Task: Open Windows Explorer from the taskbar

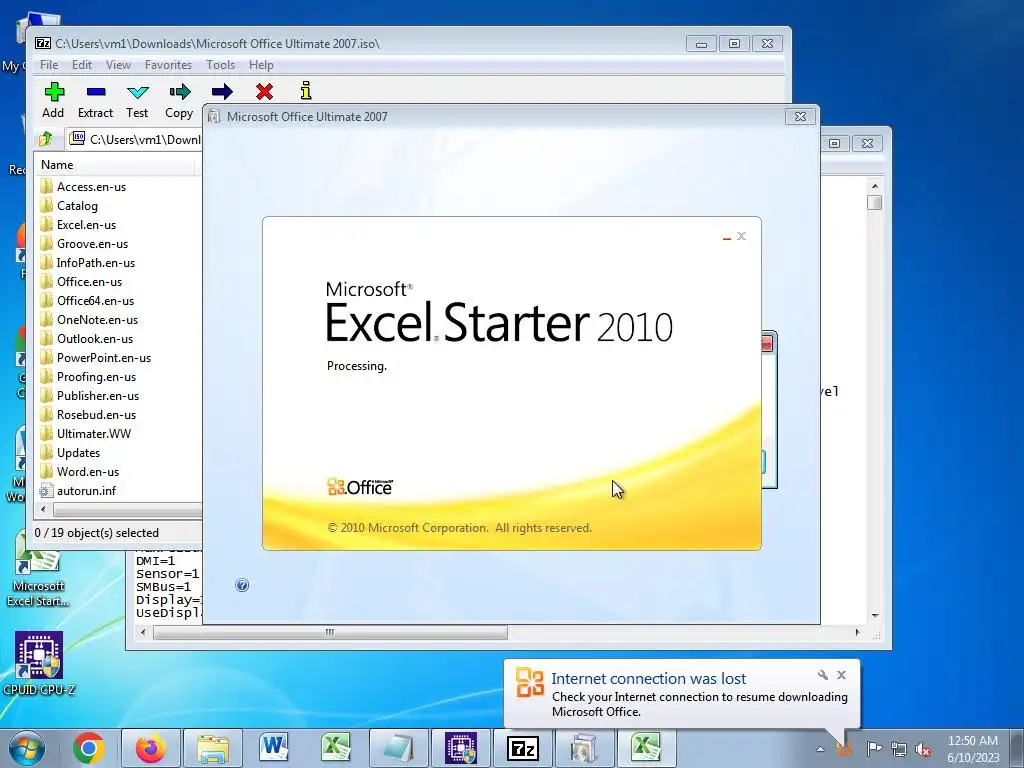Action: (213, 748)
